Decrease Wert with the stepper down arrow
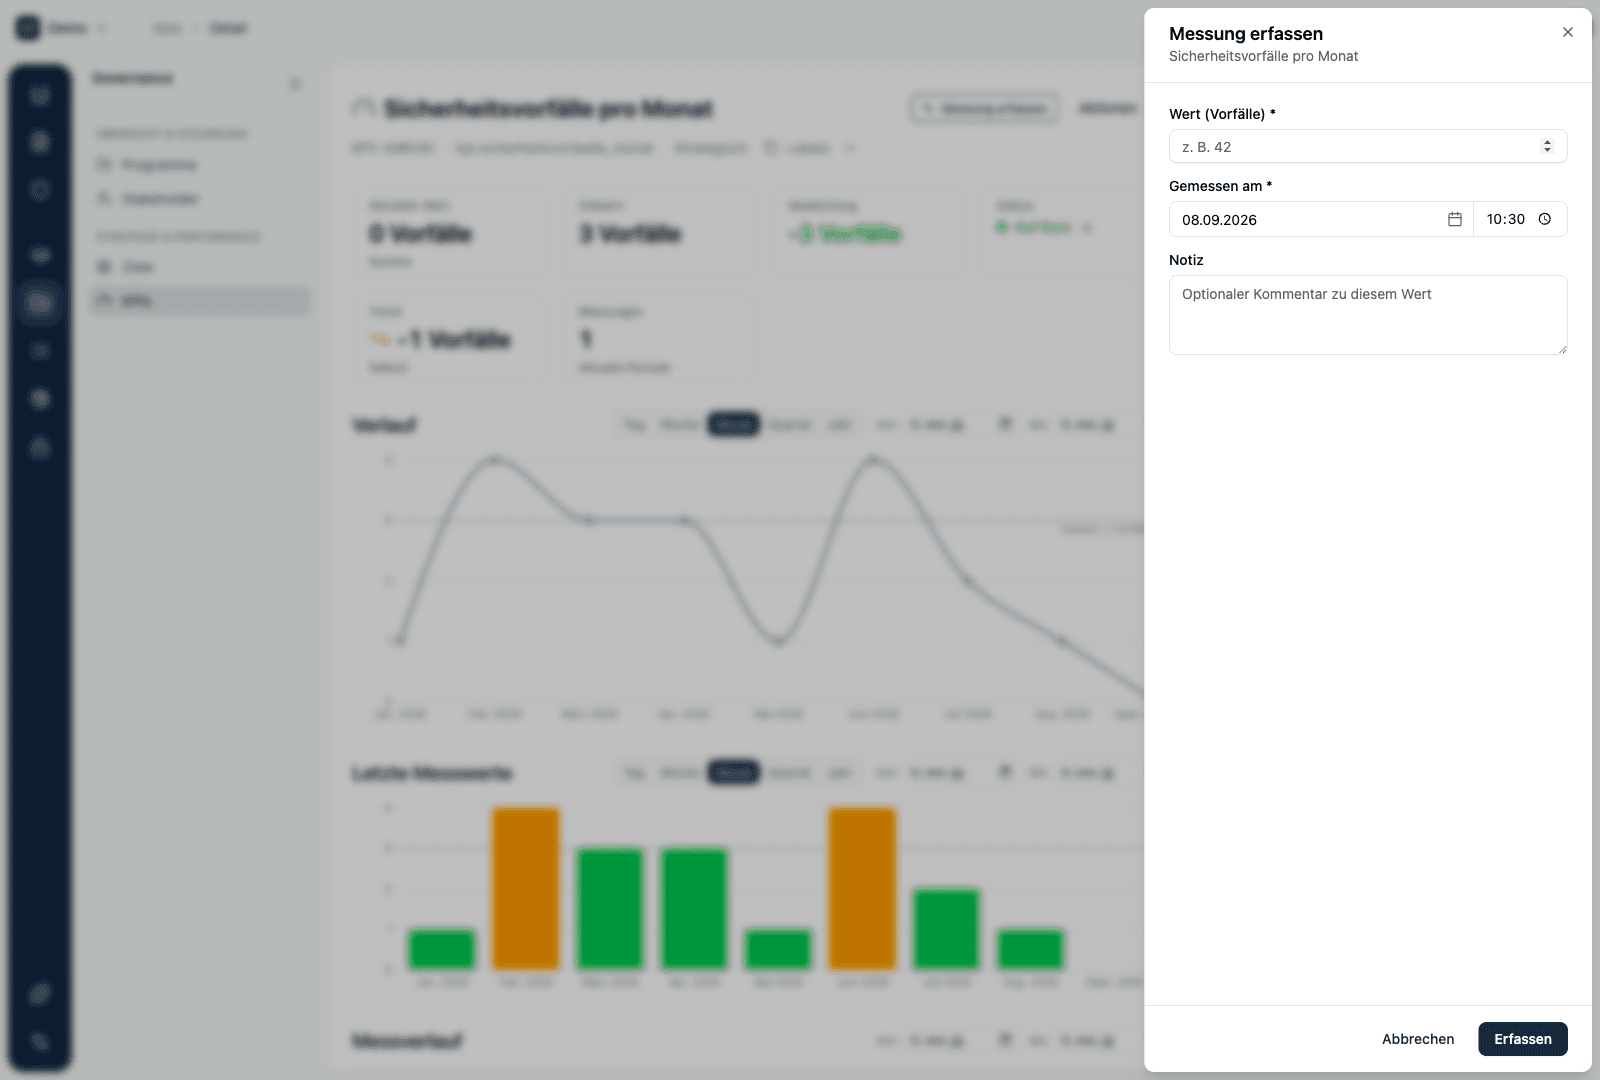Viewport: 1600px width, 1080px height. [1547, 151]
